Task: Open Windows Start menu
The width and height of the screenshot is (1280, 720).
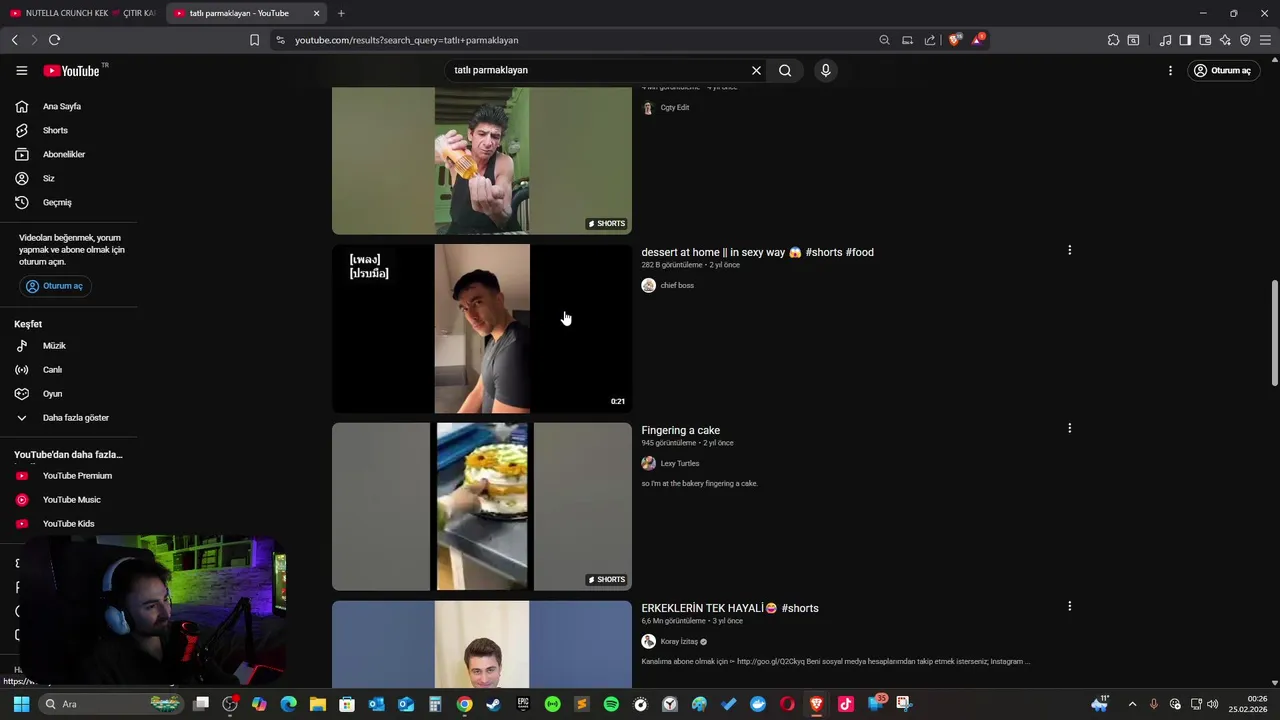Action: click(21, 704)
